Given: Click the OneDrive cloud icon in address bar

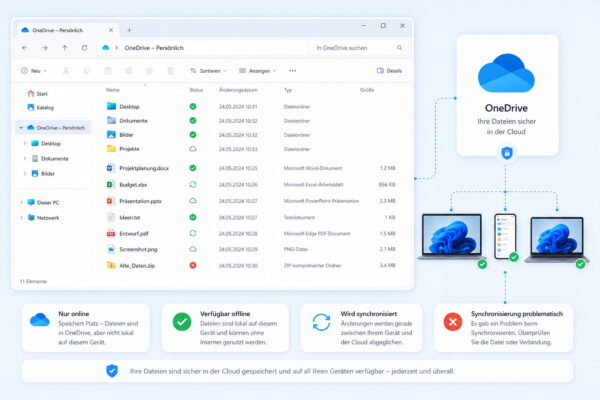Looking at the screenshot, I should click(x=106, y=48).
